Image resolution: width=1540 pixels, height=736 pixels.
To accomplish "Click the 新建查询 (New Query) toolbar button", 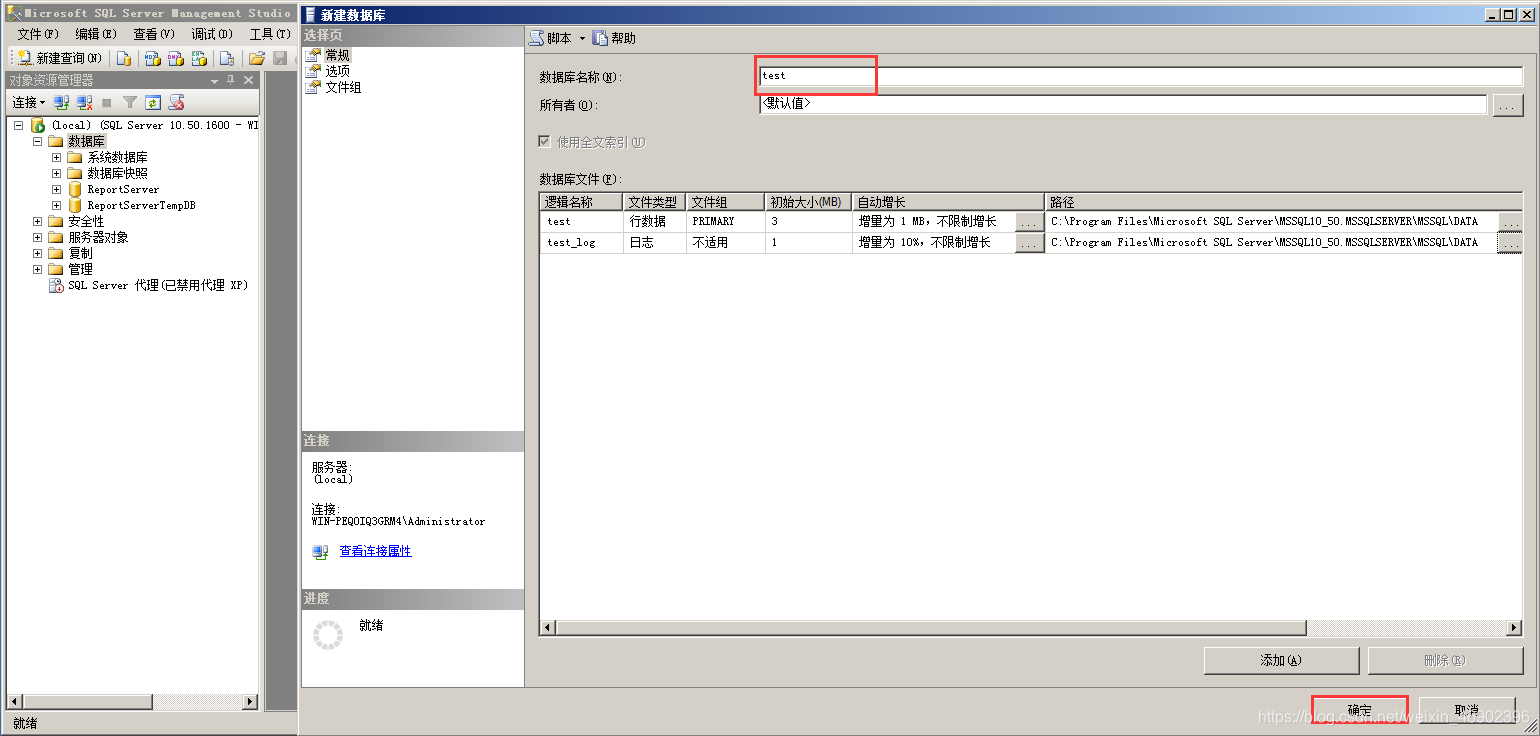I will pyautogui.click(x=60, y=58).
